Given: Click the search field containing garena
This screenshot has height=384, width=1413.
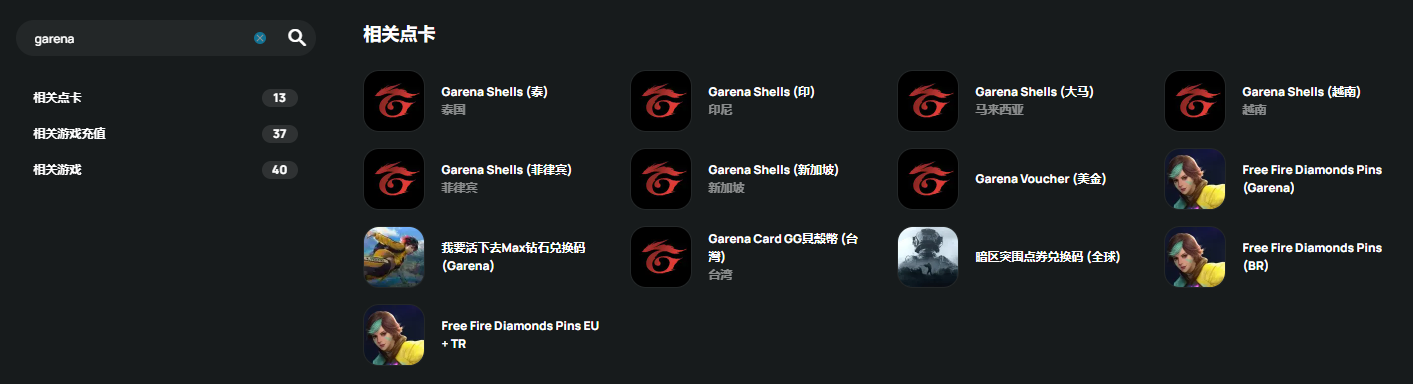Looking at the screenshot, I should click(140, 38).
